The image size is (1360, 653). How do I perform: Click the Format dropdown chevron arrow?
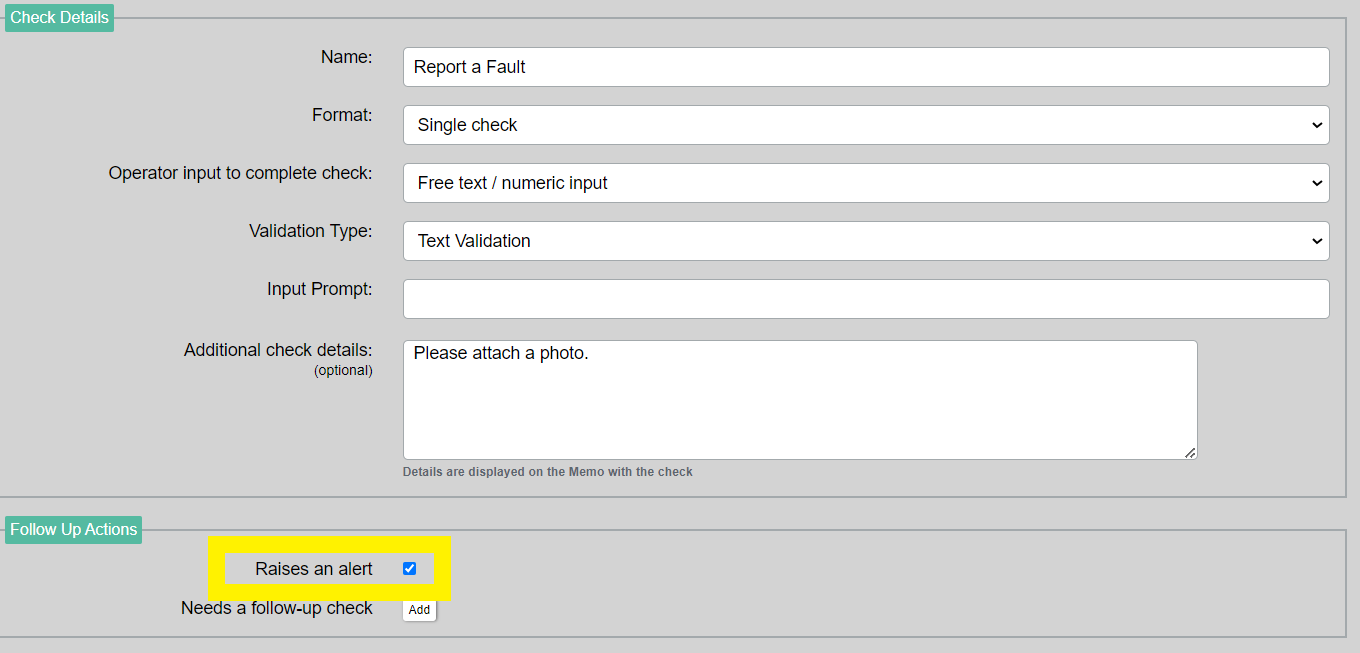point(1316,124)
